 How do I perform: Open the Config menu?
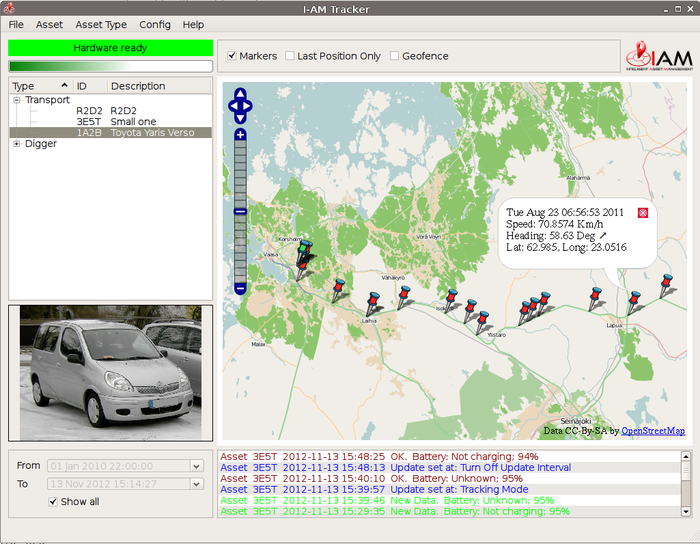pyautogui.click(x=155, y=25)
